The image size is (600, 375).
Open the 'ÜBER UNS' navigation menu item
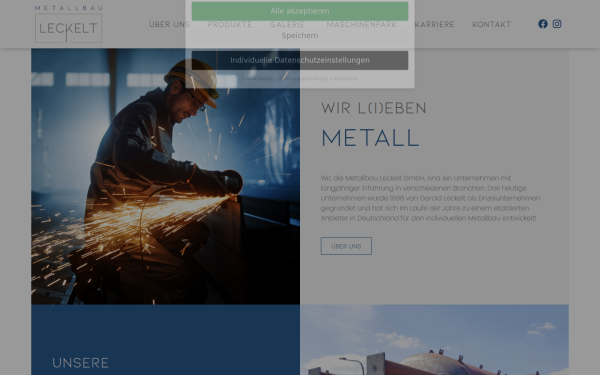[x=170, y=24]
